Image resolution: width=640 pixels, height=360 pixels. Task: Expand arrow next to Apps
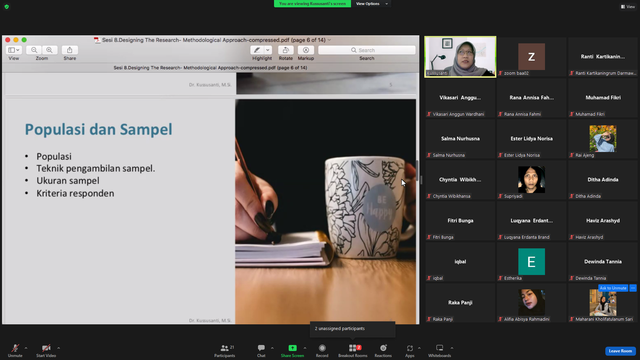click(419, 348)
